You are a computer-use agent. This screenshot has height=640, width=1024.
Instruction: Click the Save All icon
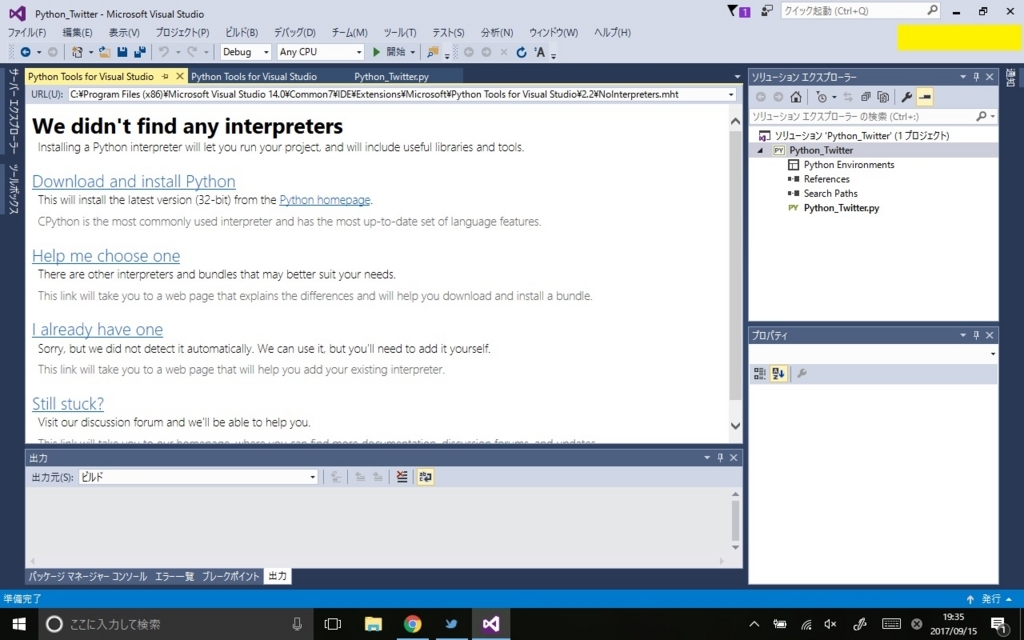140,52
